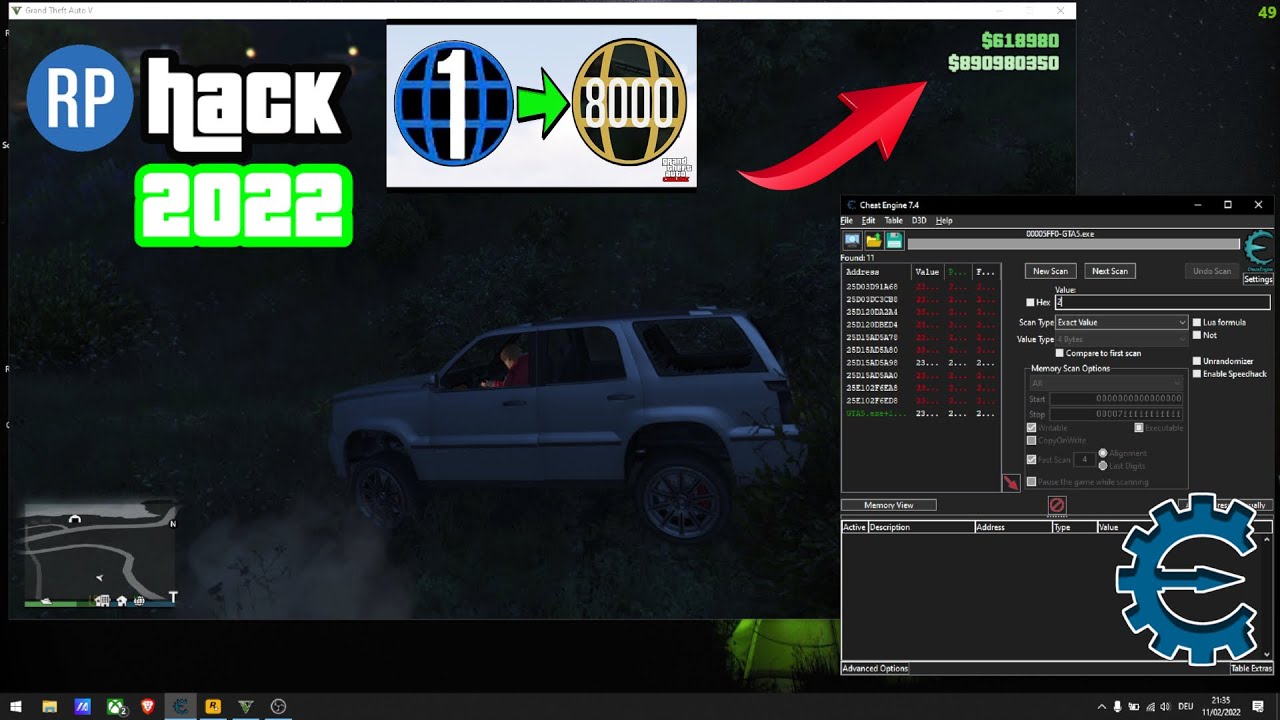
Task: Enable the Unrandomizer option
Action: [x=1197, y=361]
